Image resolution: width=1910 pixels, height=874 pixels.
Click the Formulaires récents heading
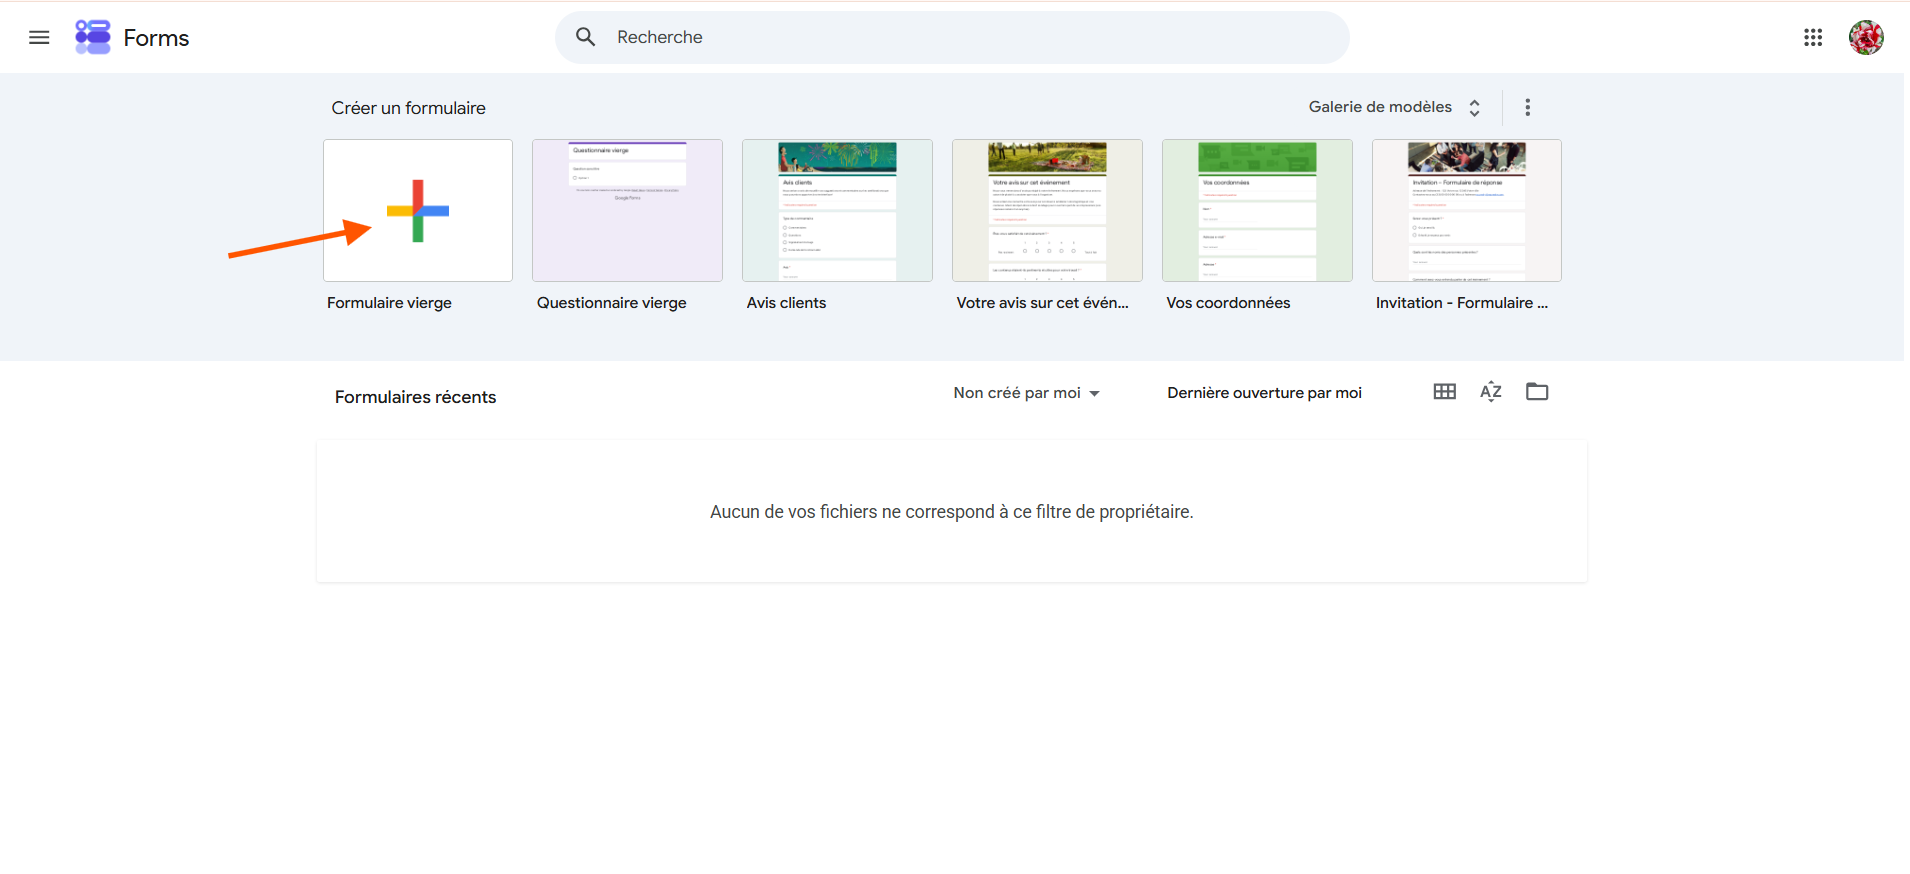[x=415, y=397]
